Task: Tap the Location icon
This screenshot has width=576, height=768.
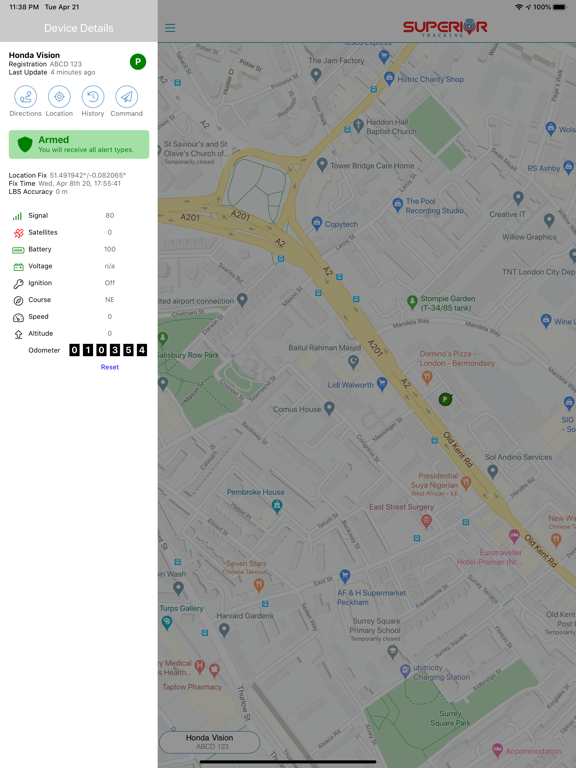Action: point(59,96)
